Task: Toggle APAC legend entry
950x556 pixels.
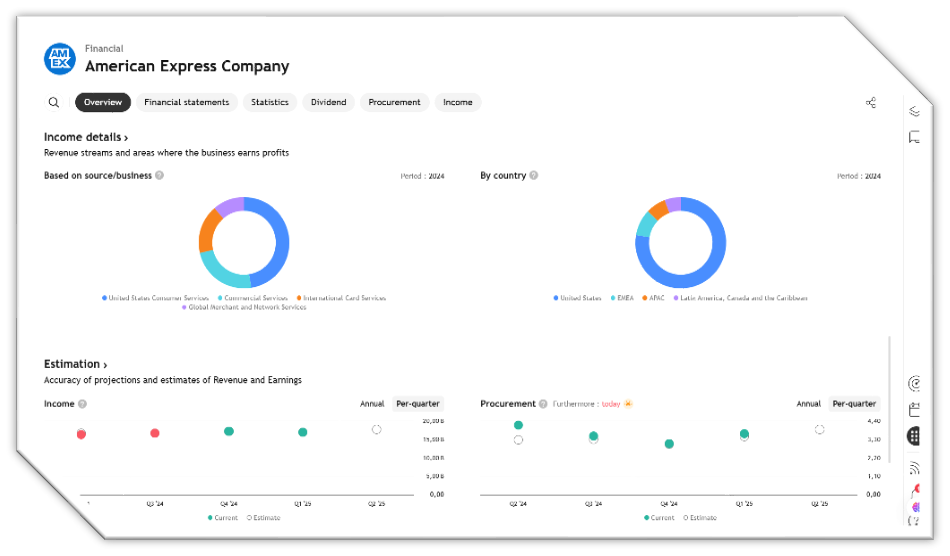Action: click(653, 298)
